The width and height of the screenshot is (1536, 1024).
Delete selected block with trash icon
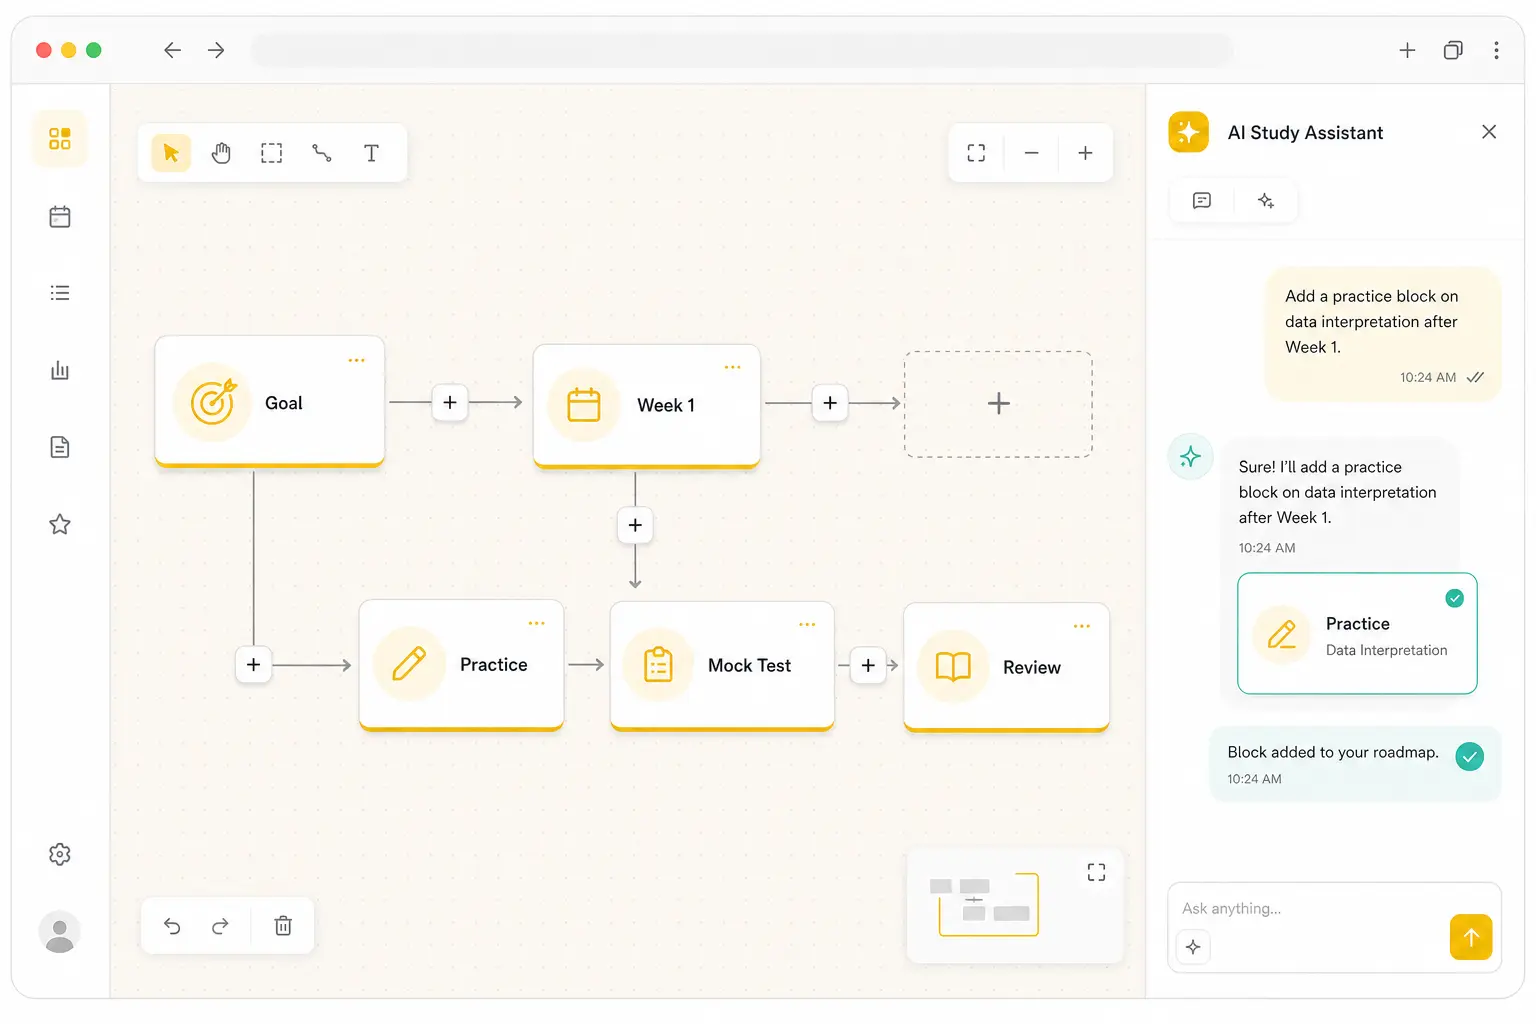tap(283, 926)
